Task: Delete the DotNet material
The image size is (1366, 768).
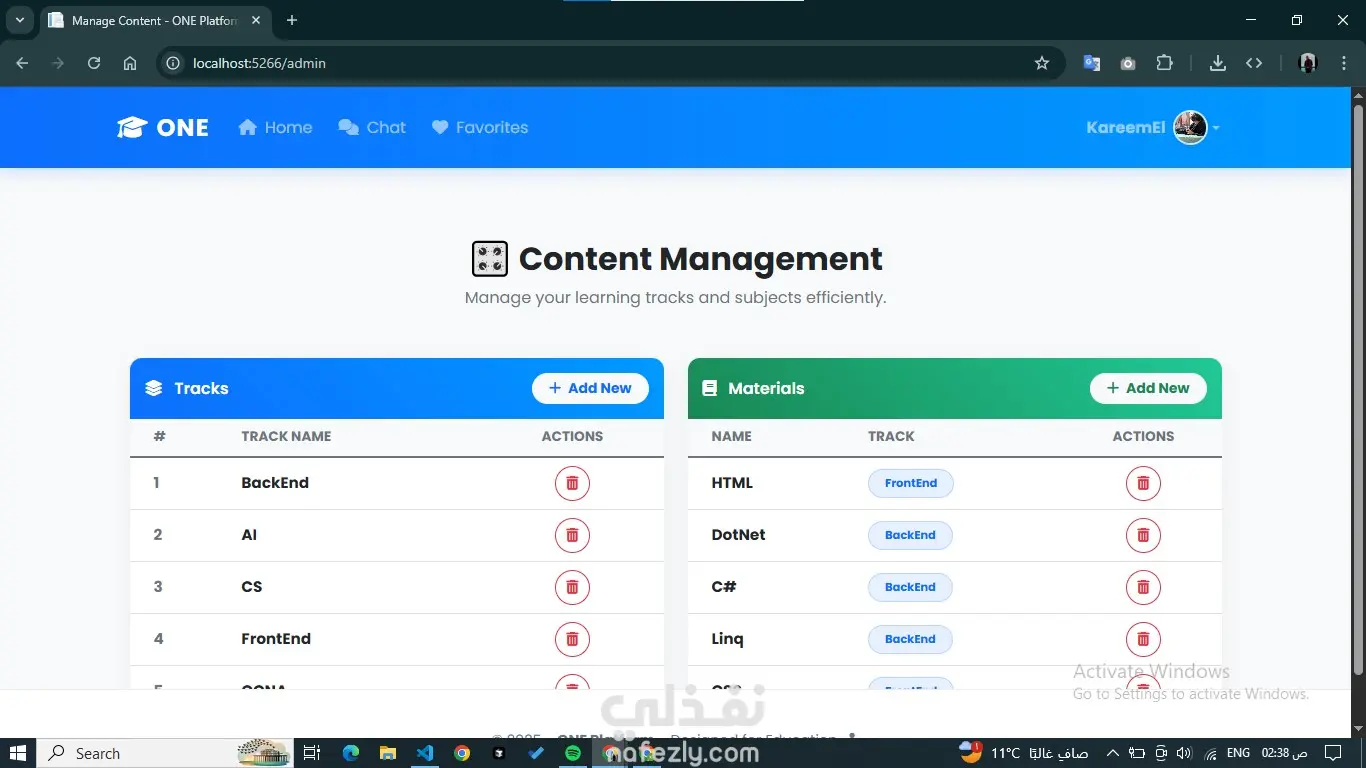Action: [1143, 535]
